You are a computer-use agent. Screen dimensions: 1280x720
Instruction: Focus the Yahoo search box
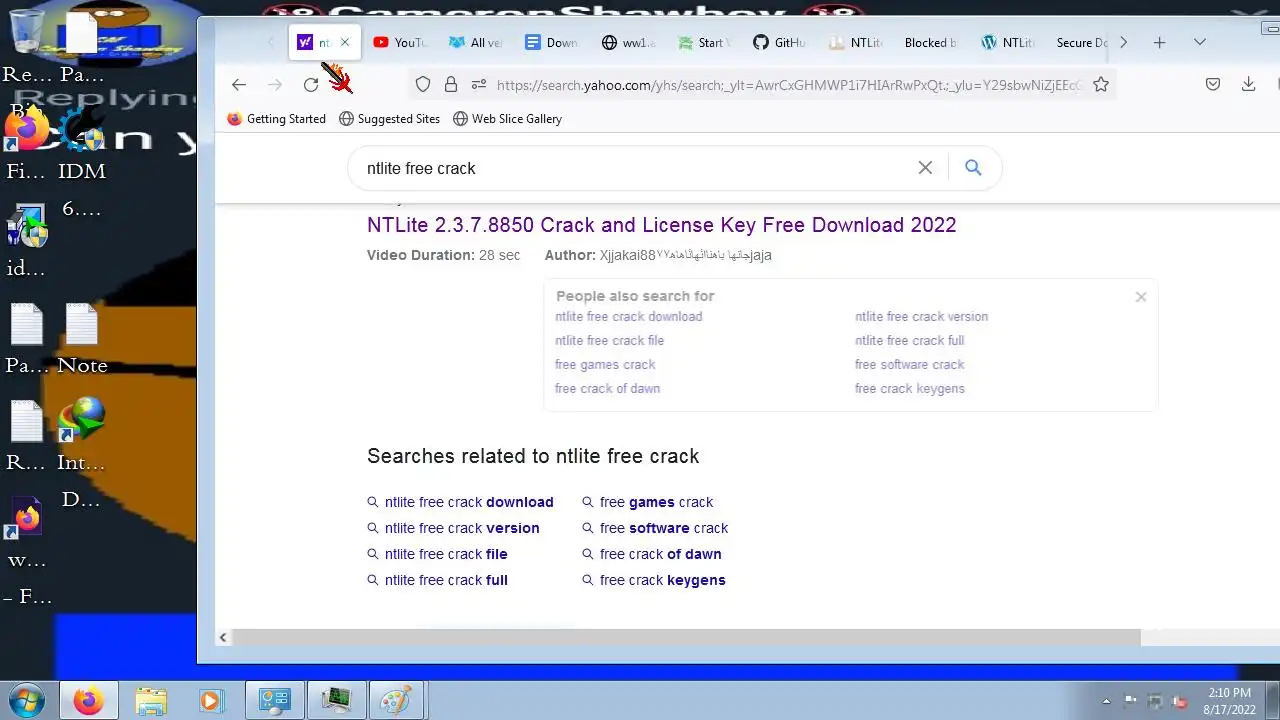point(635,168)
